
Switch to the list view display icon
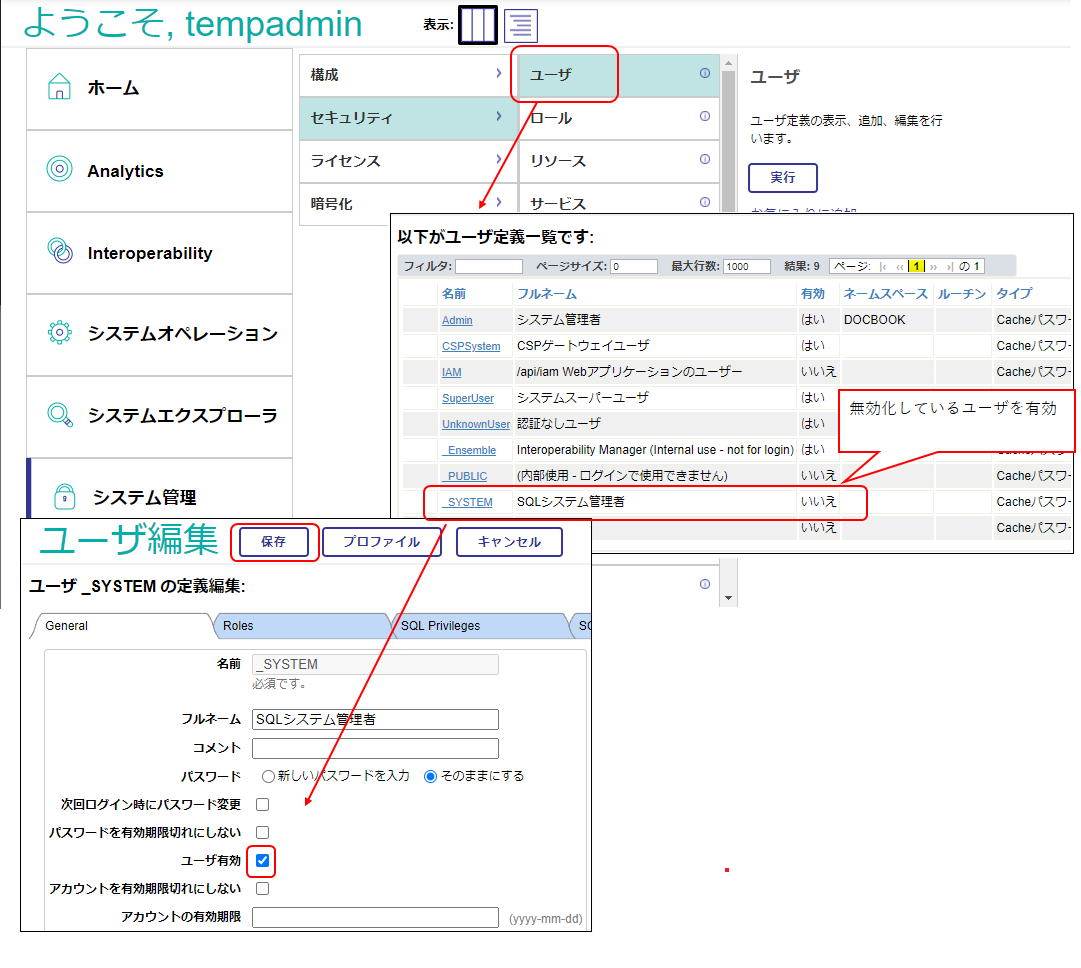(520, 25)
